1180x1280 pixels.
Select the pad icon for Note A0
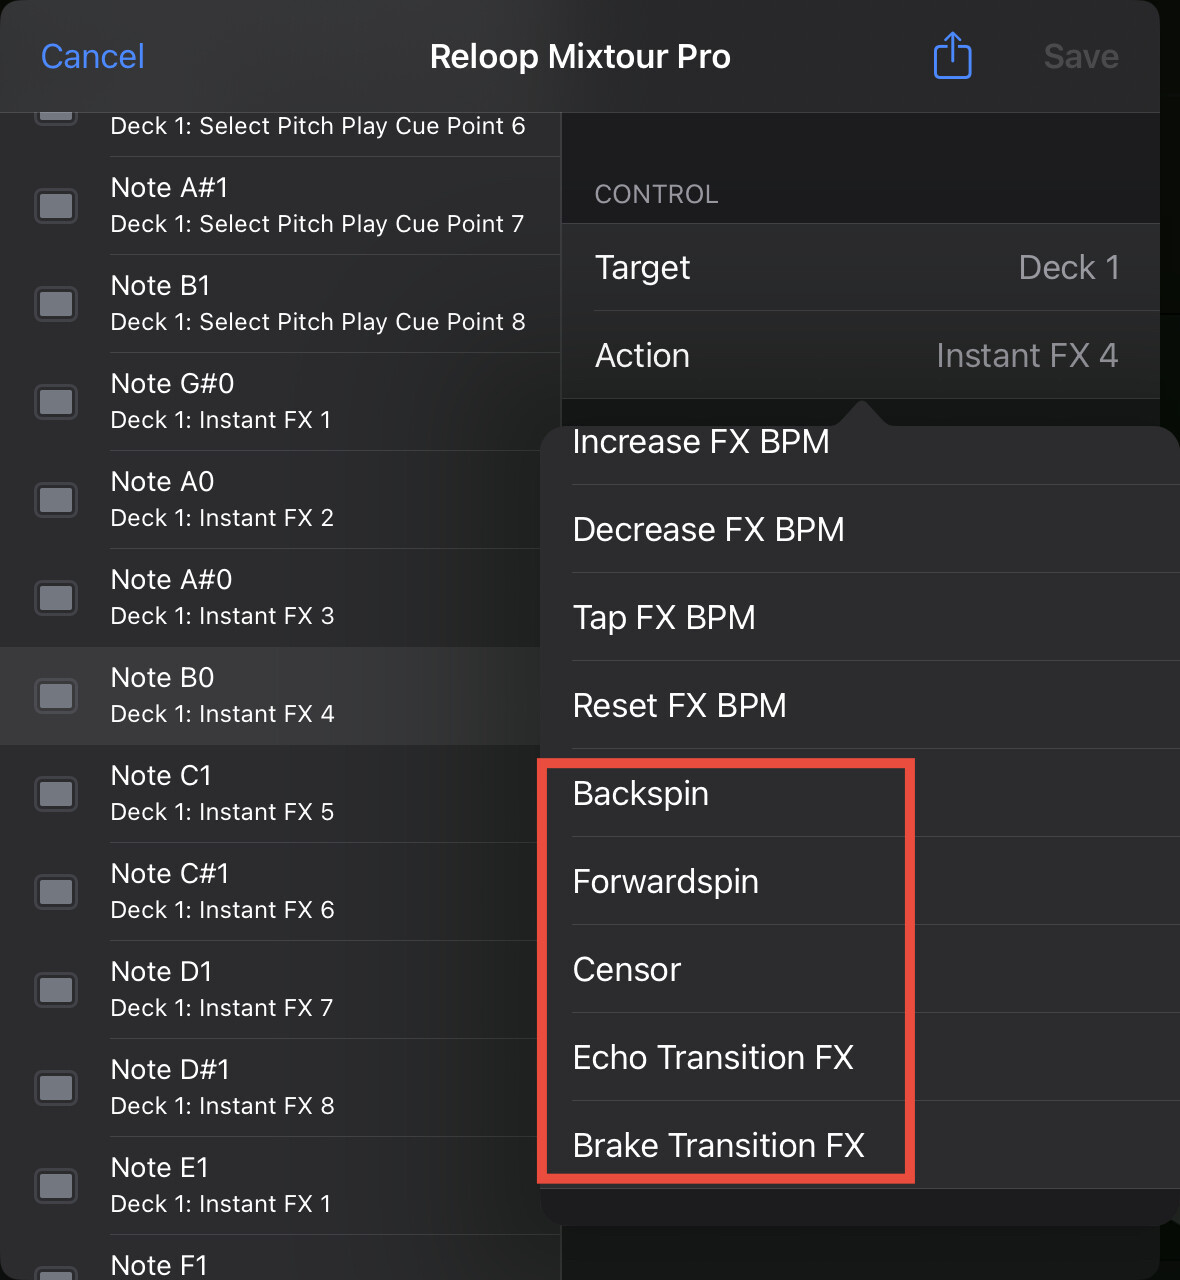(x=56, y=500)
